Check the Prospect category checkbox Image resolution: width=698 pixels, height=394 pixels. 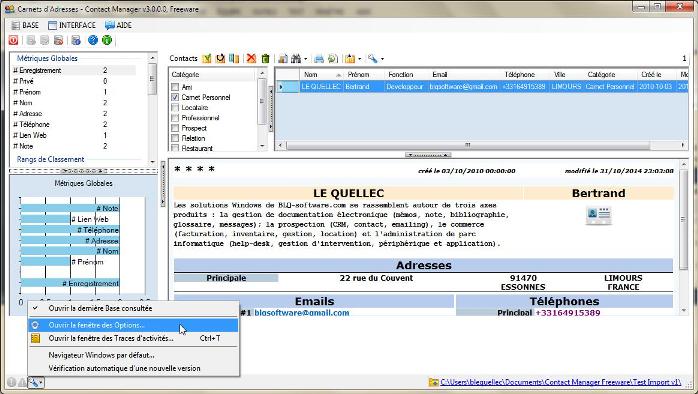[175, 128]
